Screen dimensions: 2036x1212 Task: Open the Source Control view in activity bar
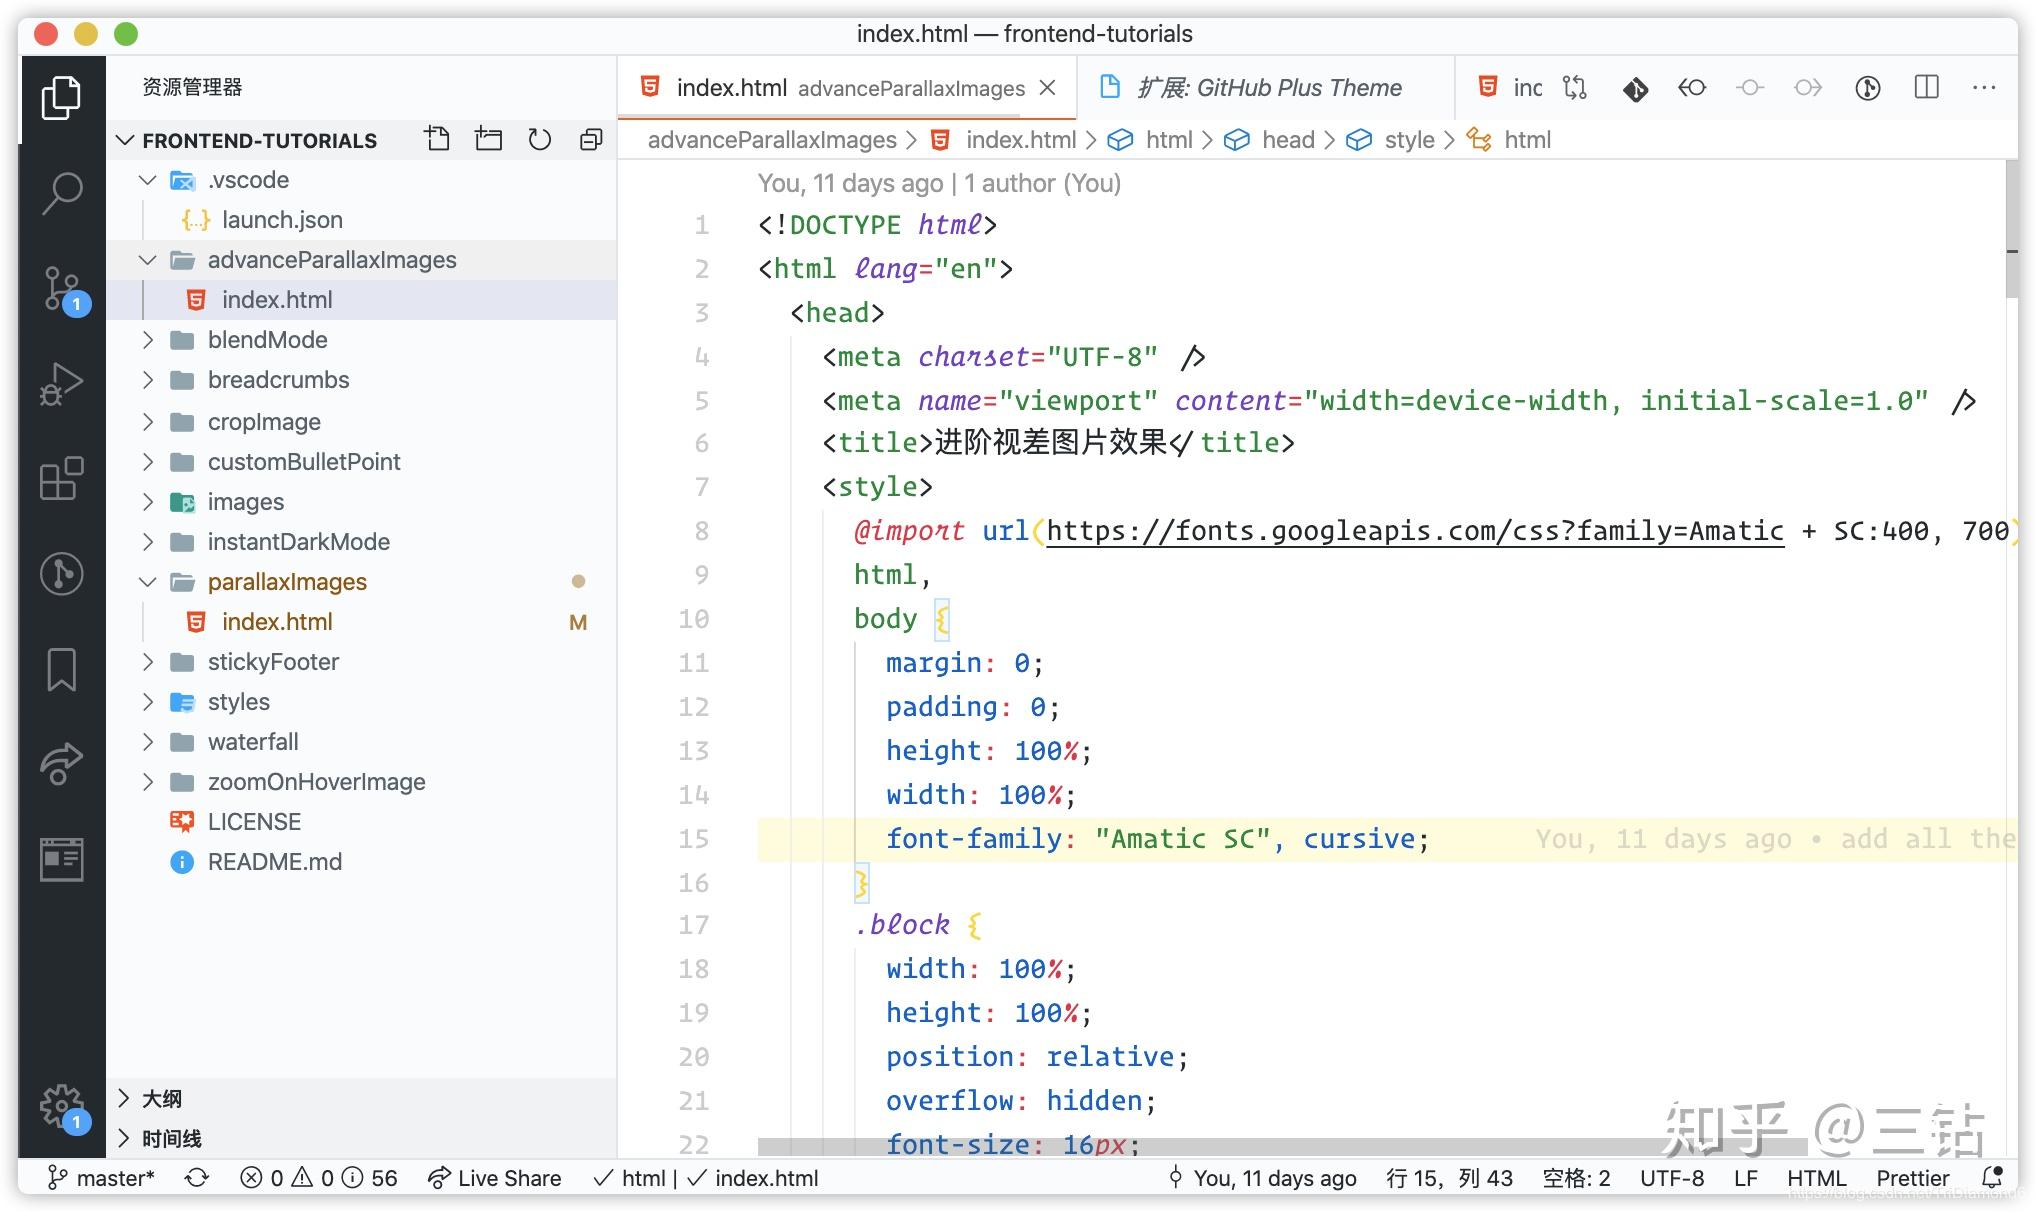(62, 289)
